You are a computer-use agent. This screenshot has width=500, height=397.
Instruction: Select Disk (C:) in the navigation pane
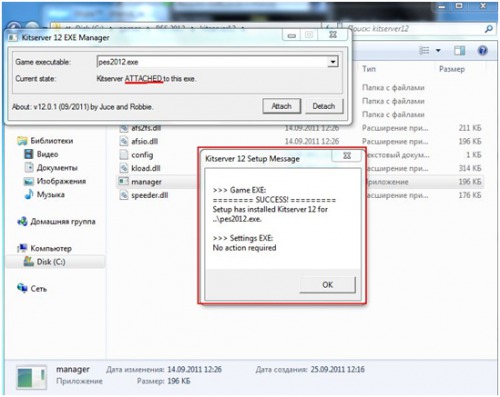point(51,262)
